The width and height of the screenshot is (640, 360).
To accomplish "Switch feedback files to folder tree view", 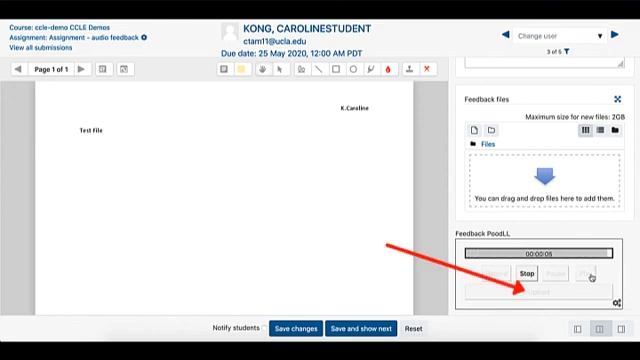I will 615,130.
